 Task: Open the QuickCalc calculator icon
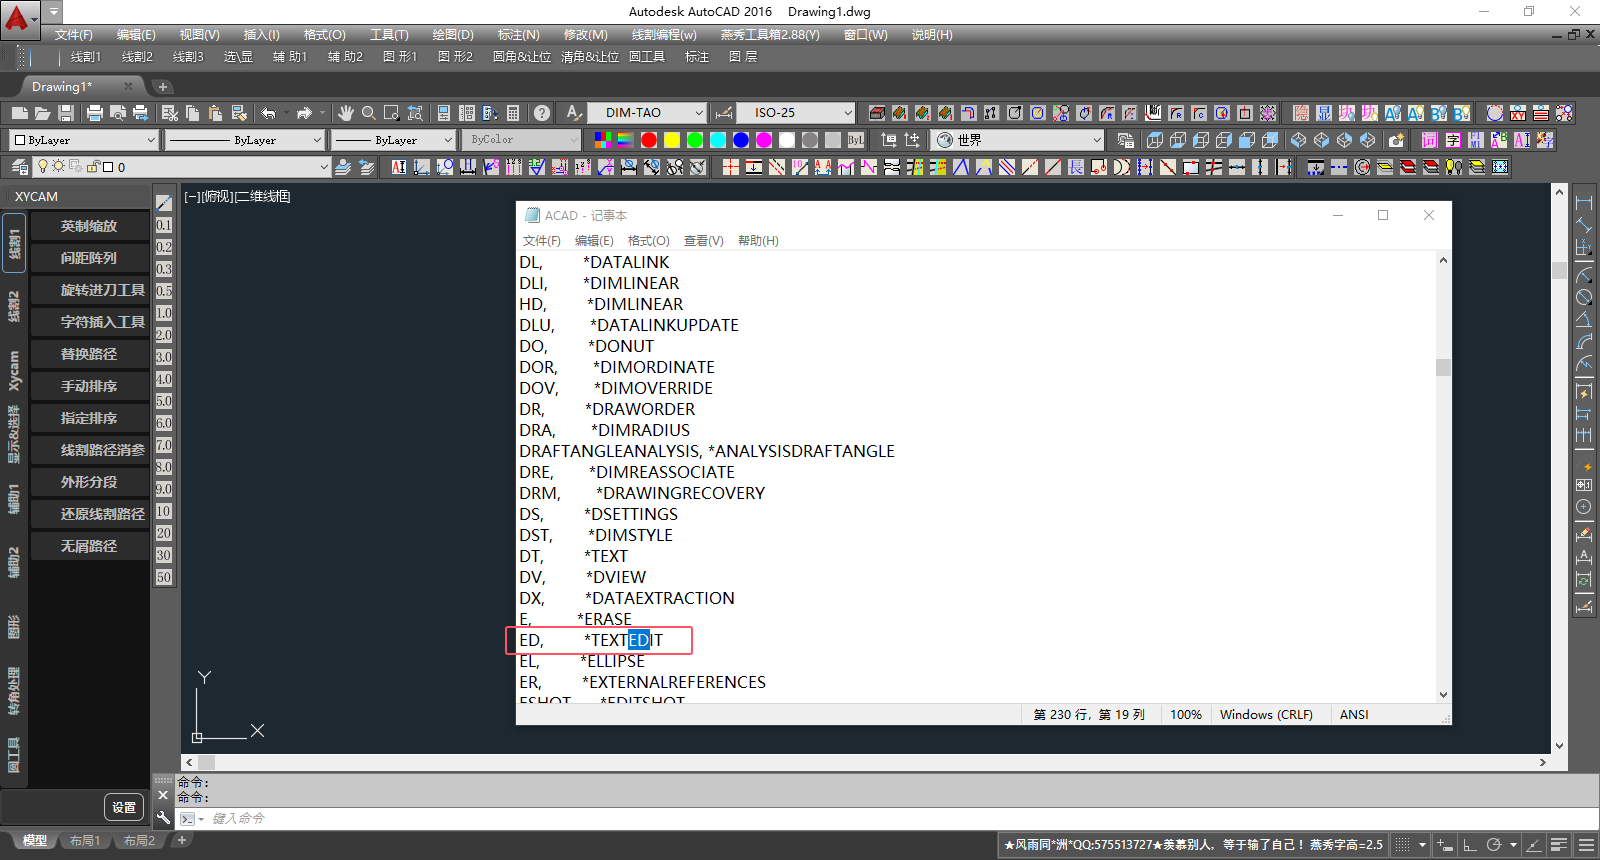click(513, 113)
